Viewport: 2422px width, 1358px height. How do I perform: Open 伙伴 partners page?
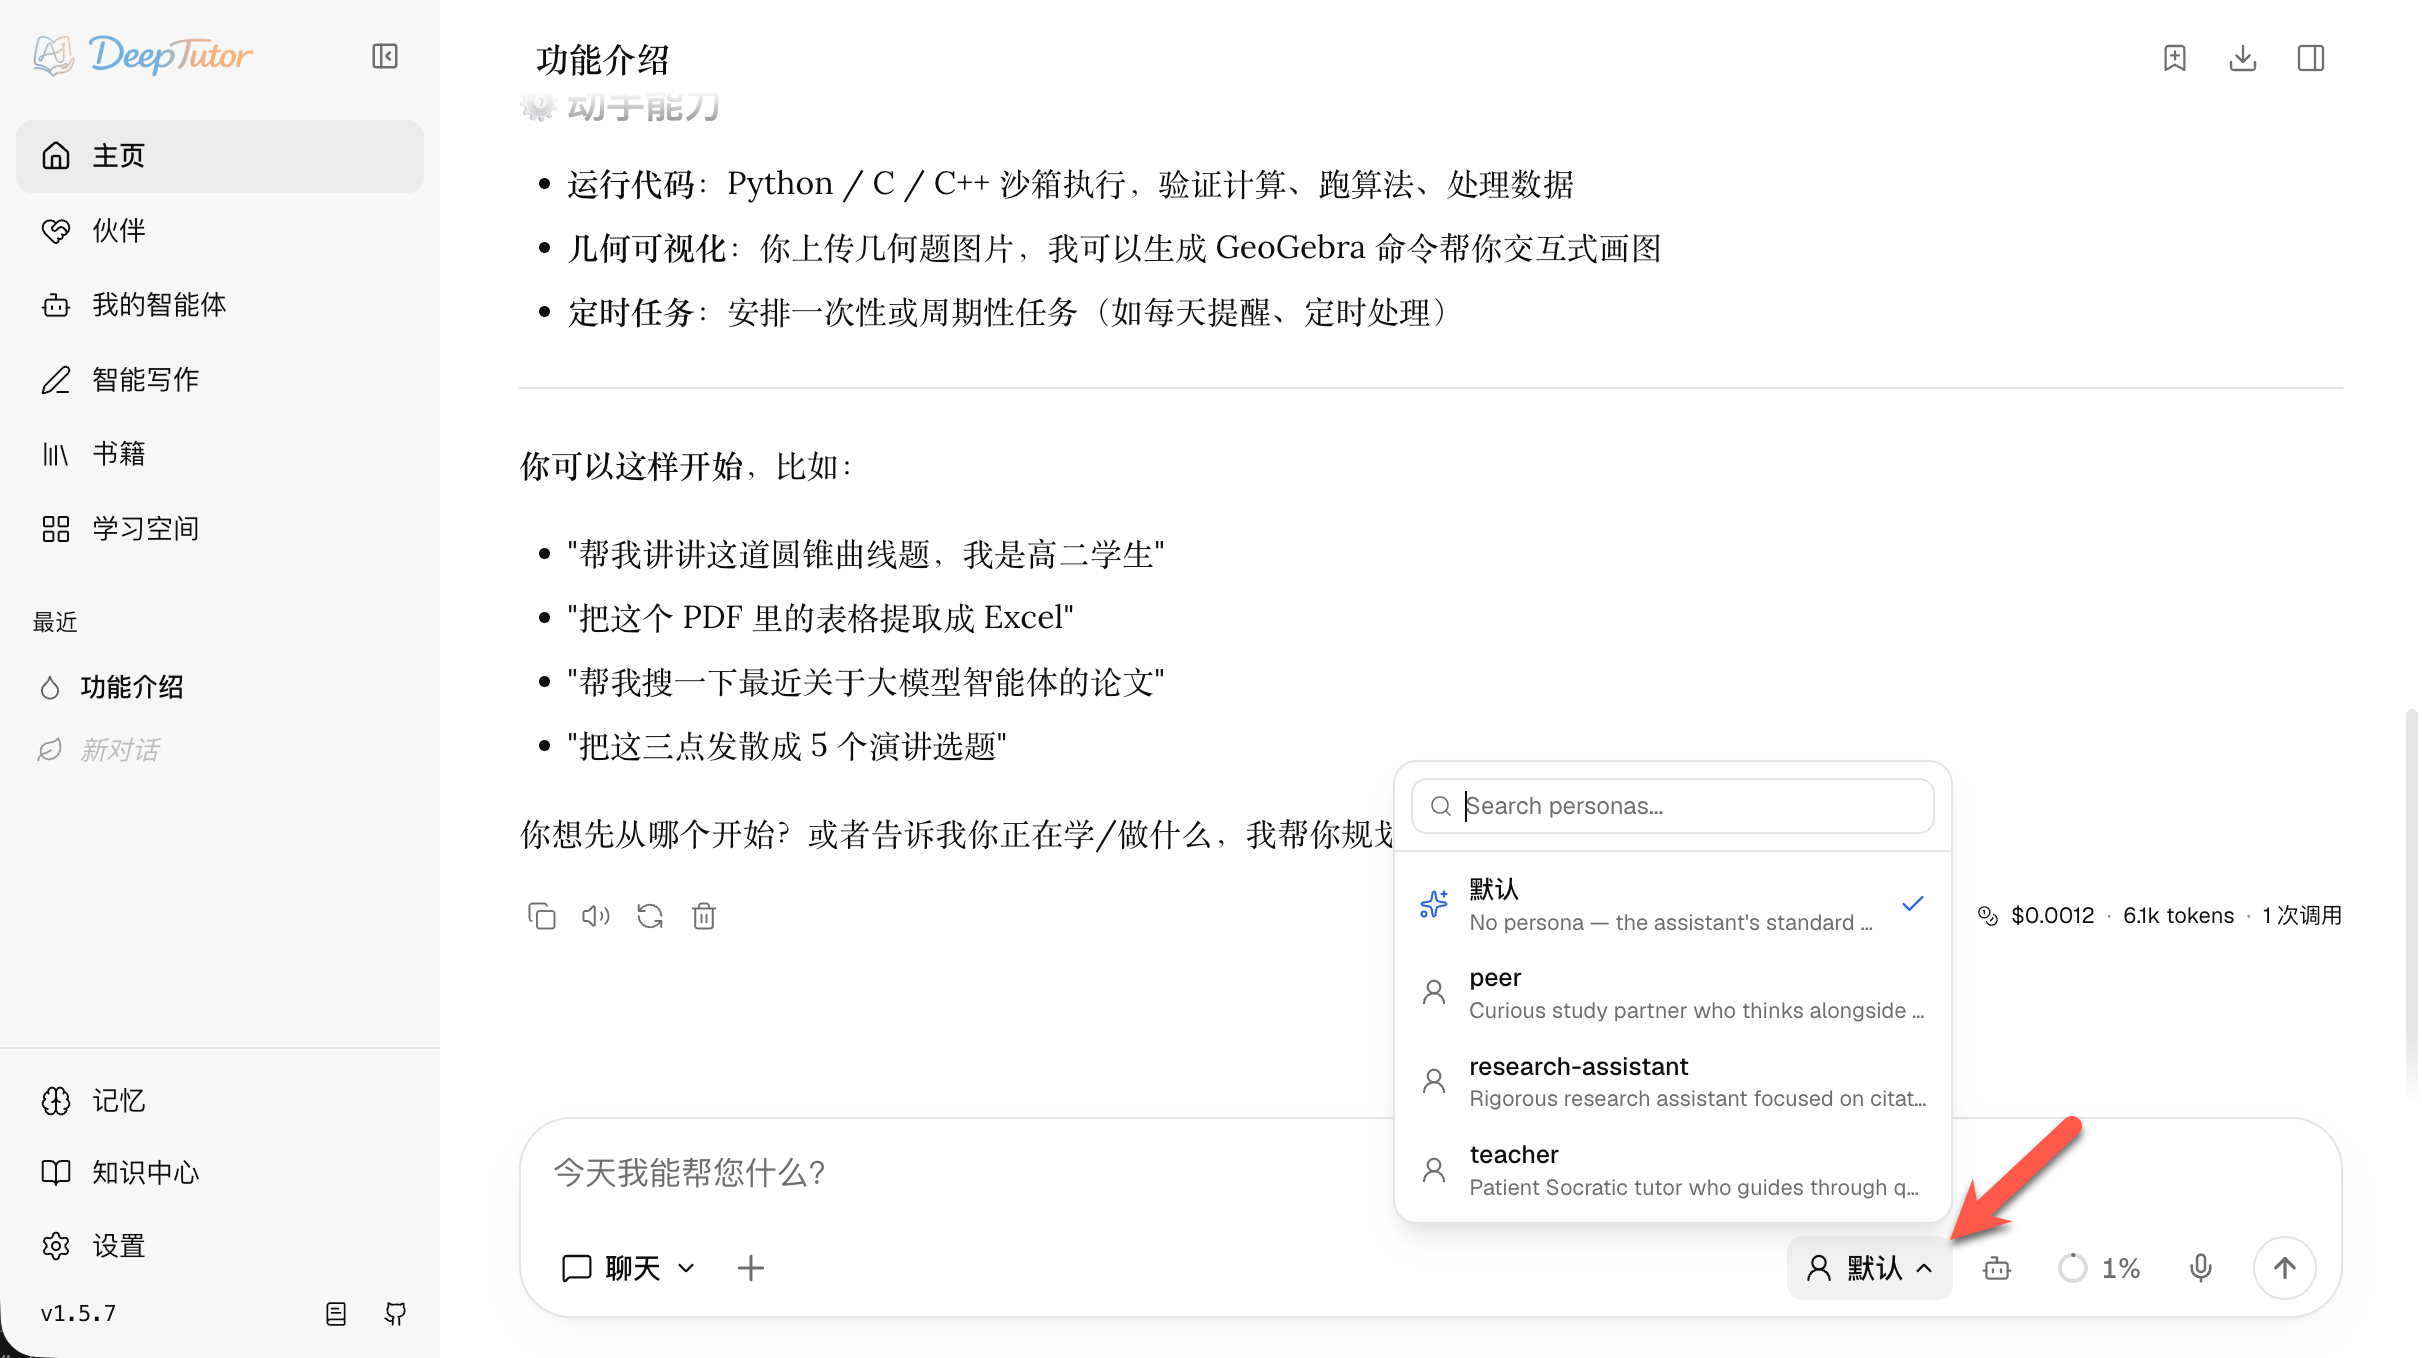[x=220, y=231]
